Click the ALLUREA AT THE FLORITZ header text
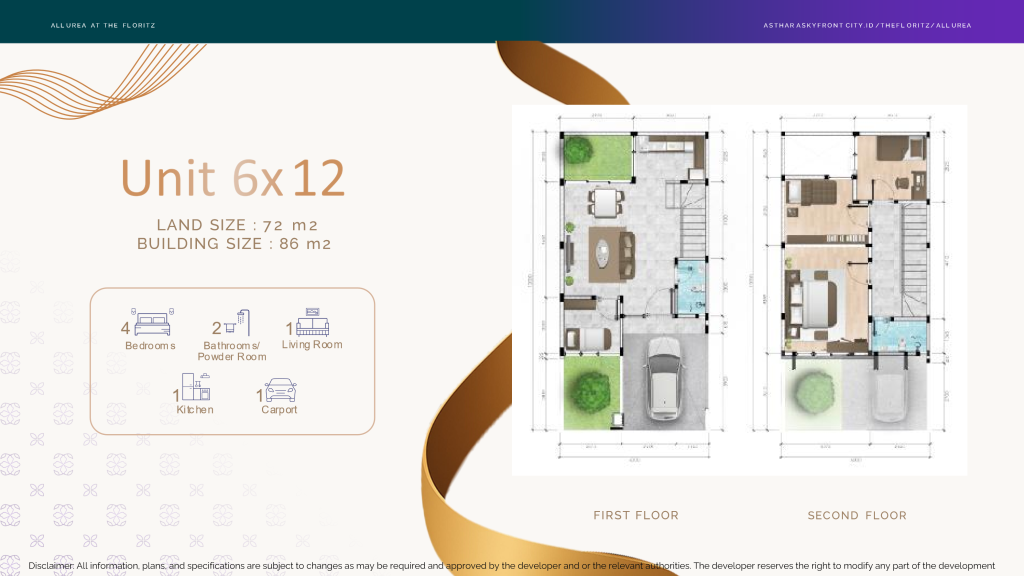The height and width of the screenshot is (576, 1024). point(103,25)
